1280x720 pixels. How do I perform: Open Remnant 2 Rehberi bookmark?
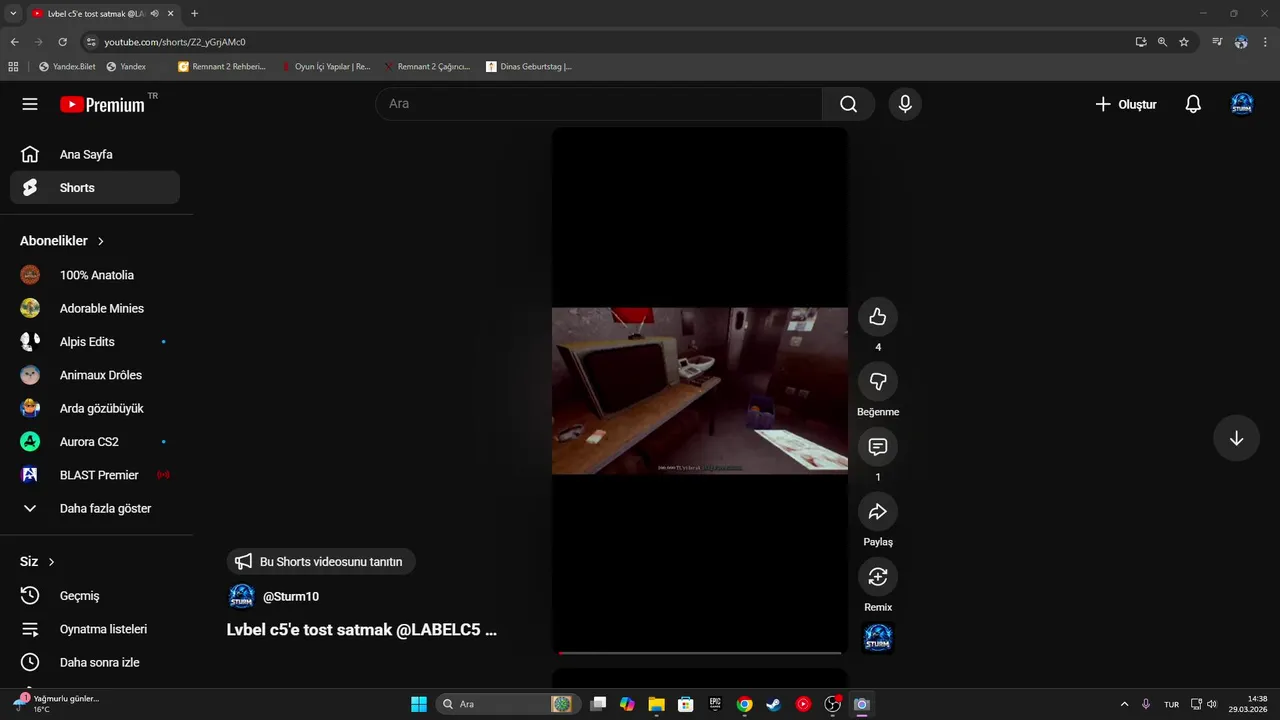click(222, 67)
